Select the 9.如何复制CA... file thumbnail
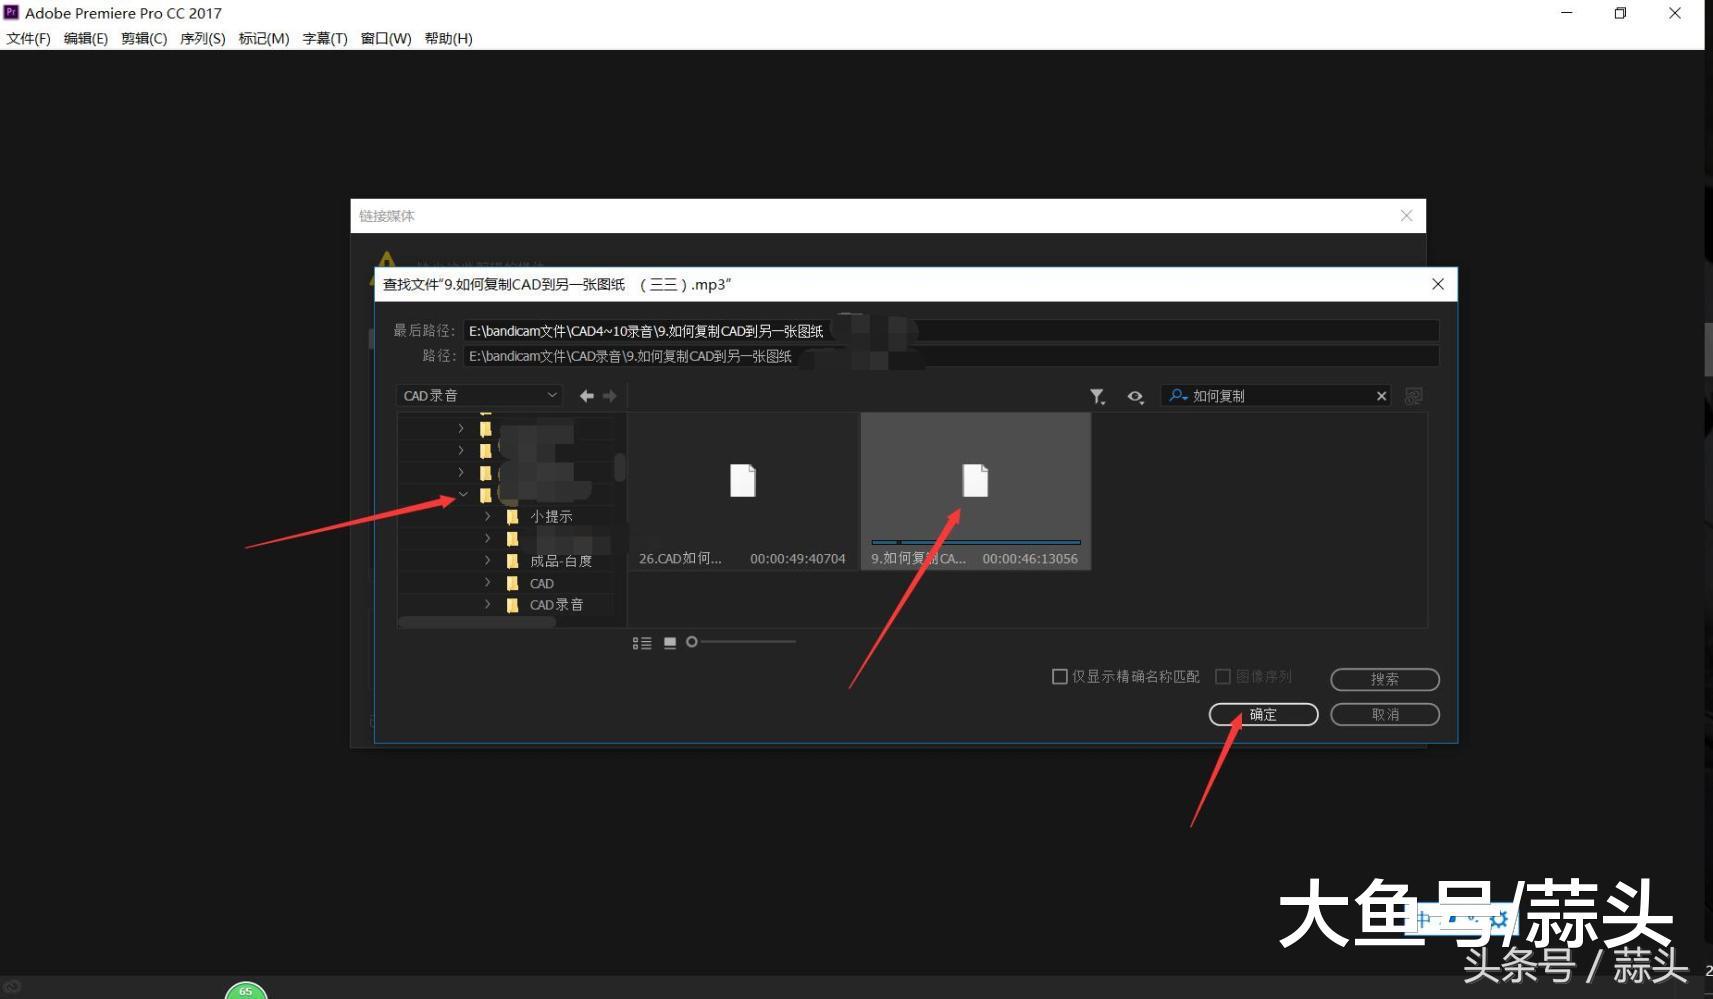This screenshot has height=999, width=1713. 976,492
